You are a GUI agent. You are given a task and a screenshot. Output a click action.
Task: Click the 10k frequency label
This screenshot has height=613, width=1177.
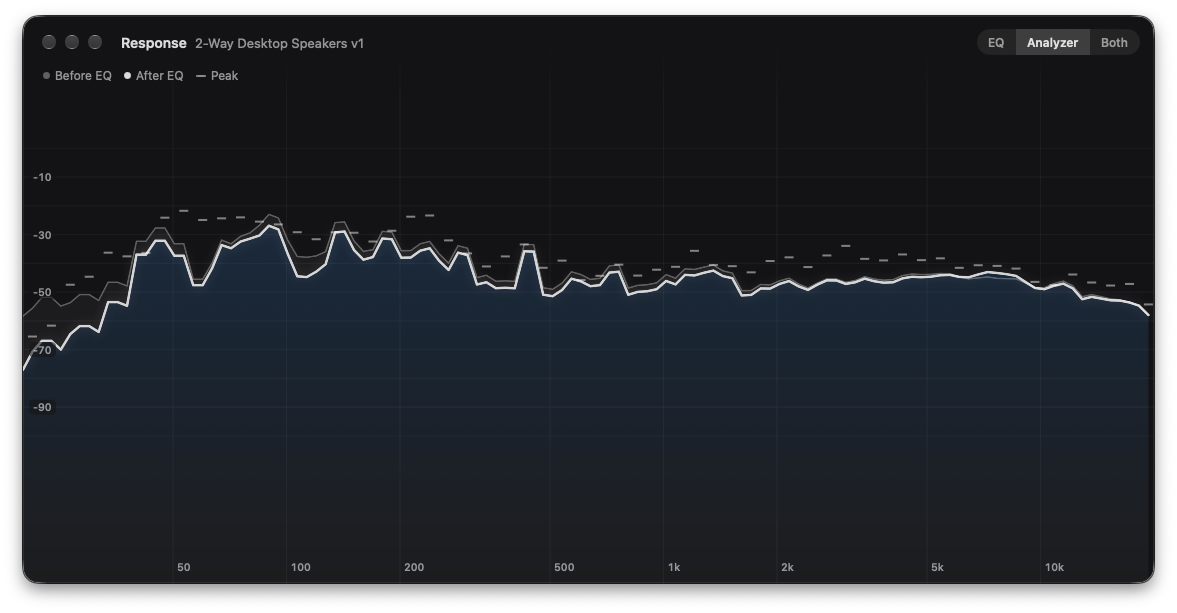click(x=1055, y=567)
